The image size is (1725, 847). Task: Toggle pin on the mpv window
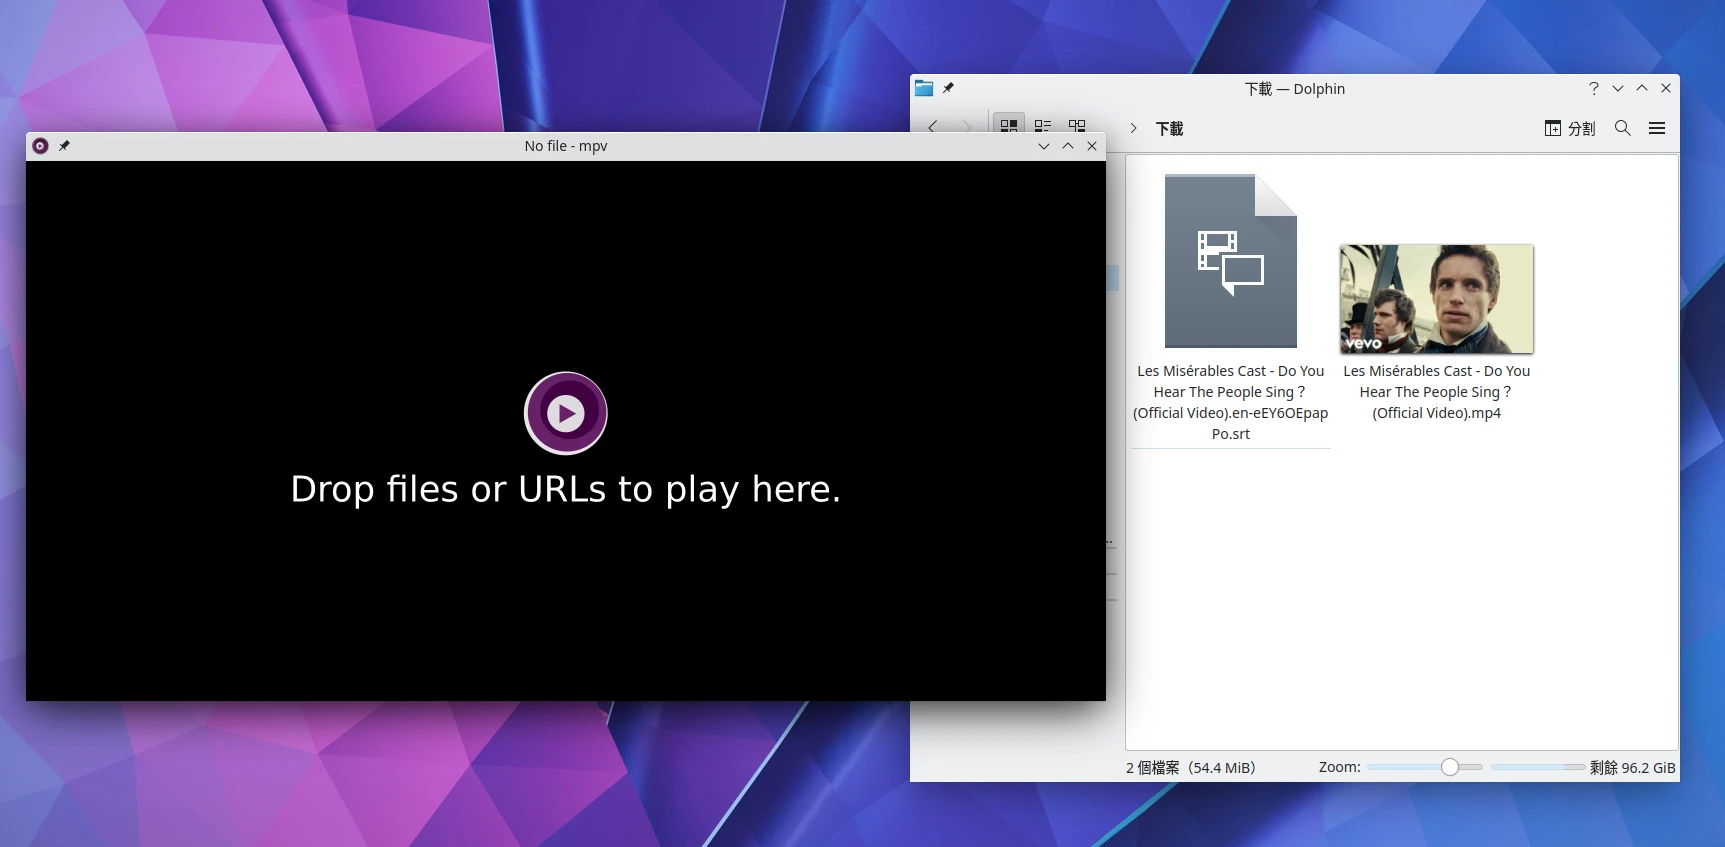[x=64, y=146]
